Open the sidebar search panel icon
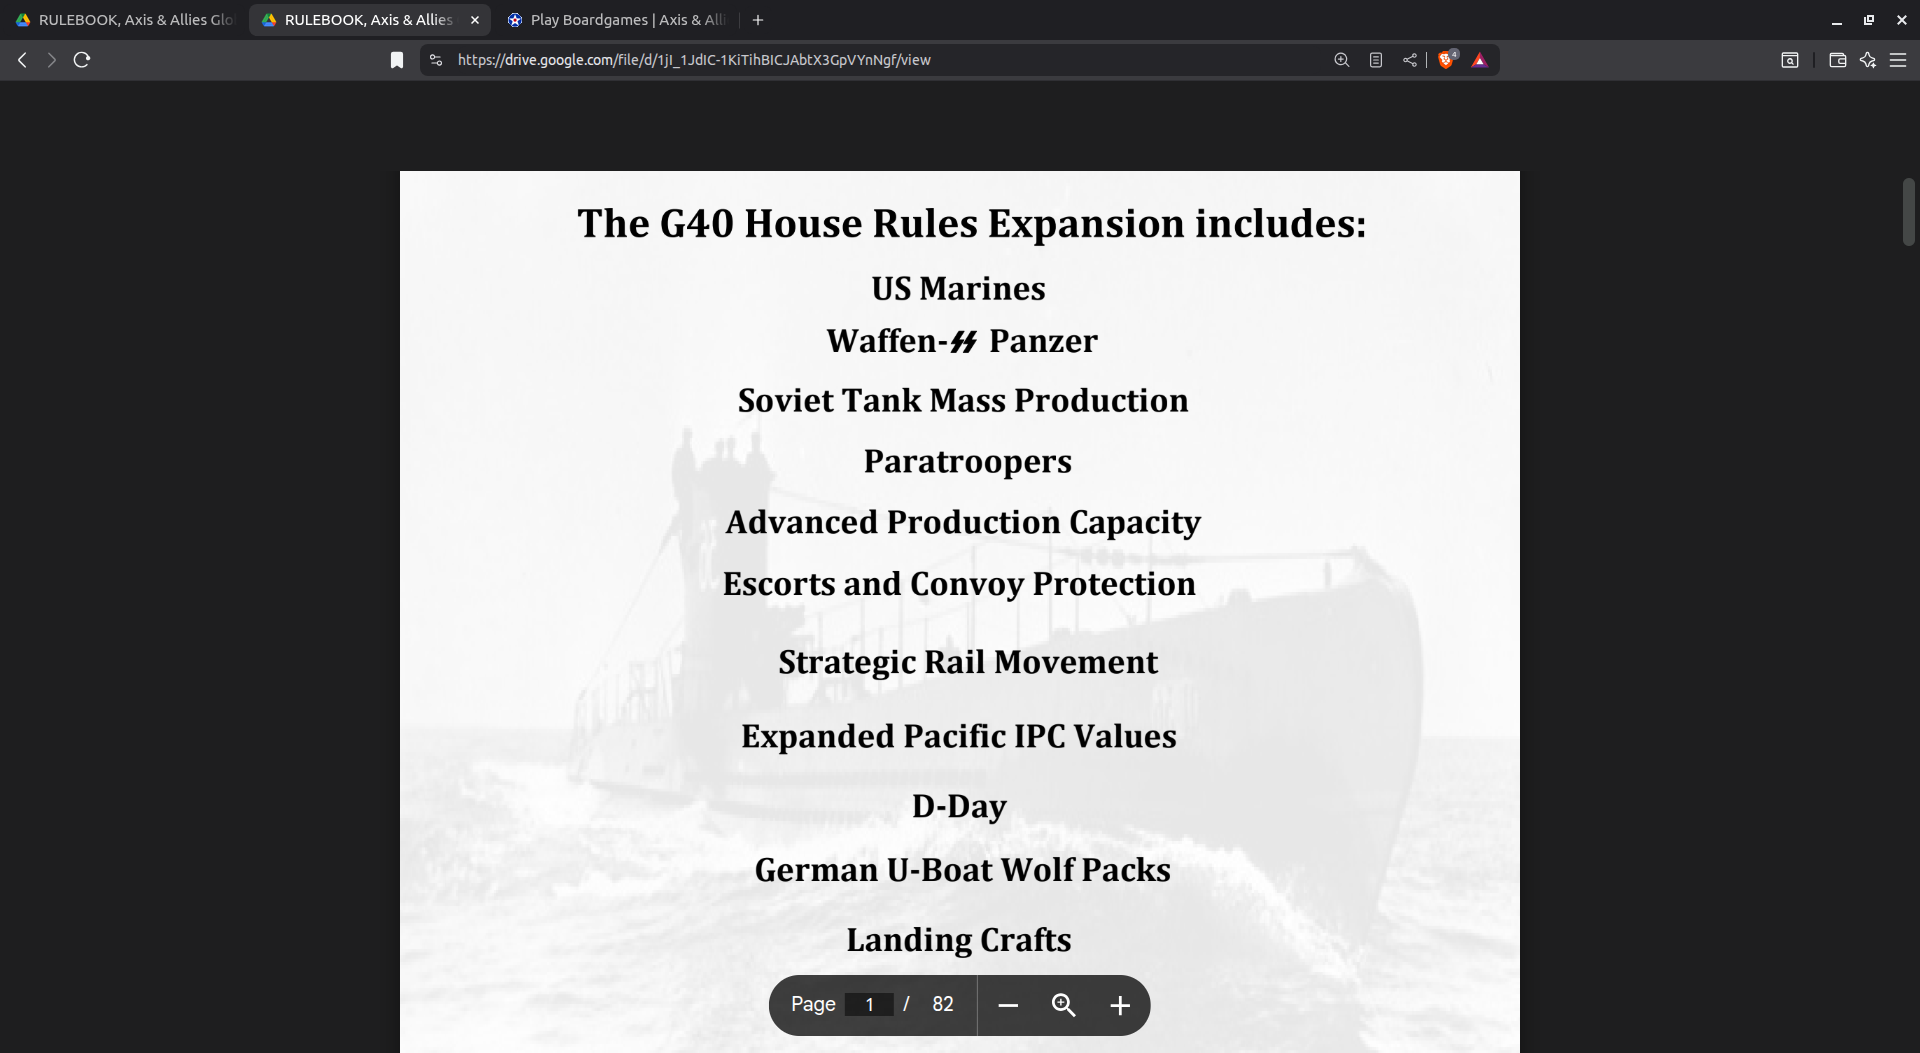 tap(1790, 60)
